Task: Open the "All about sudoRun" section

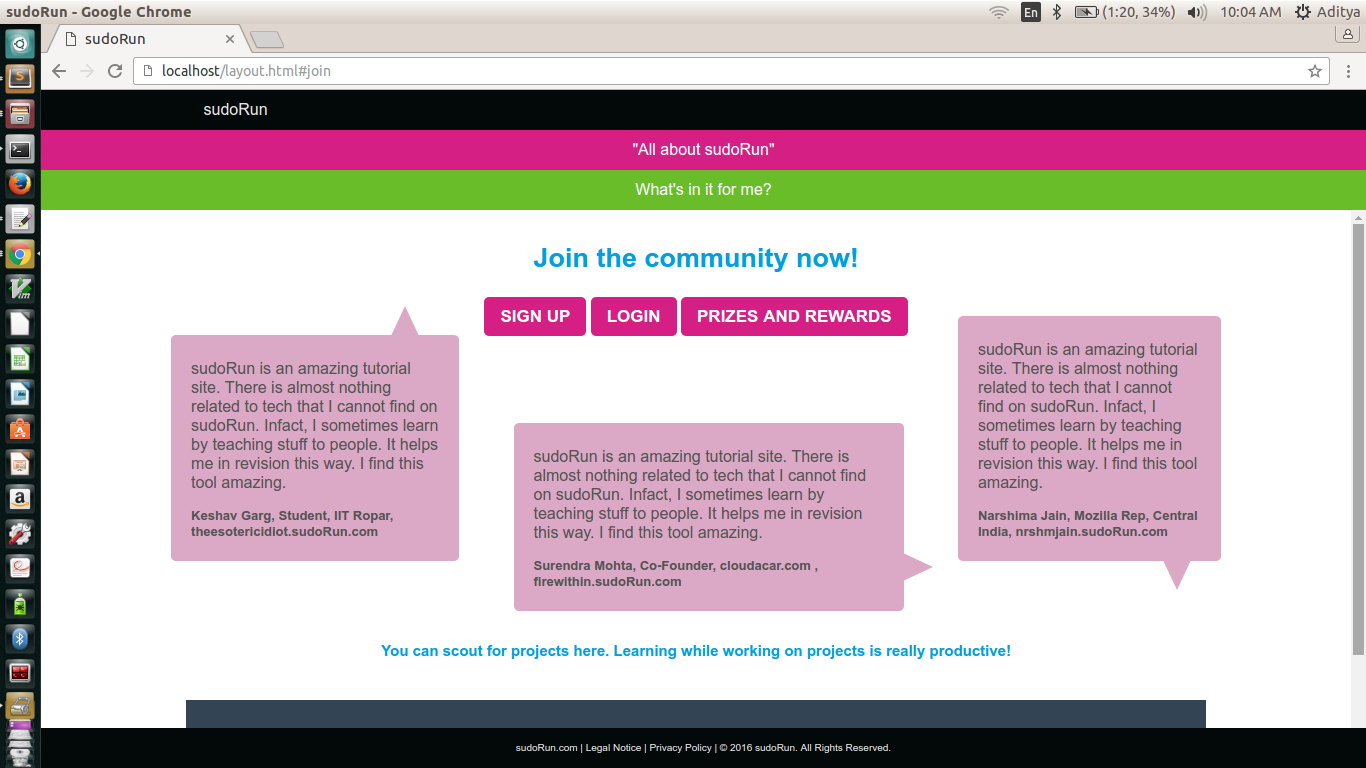Action: click(x=703, y=150)
